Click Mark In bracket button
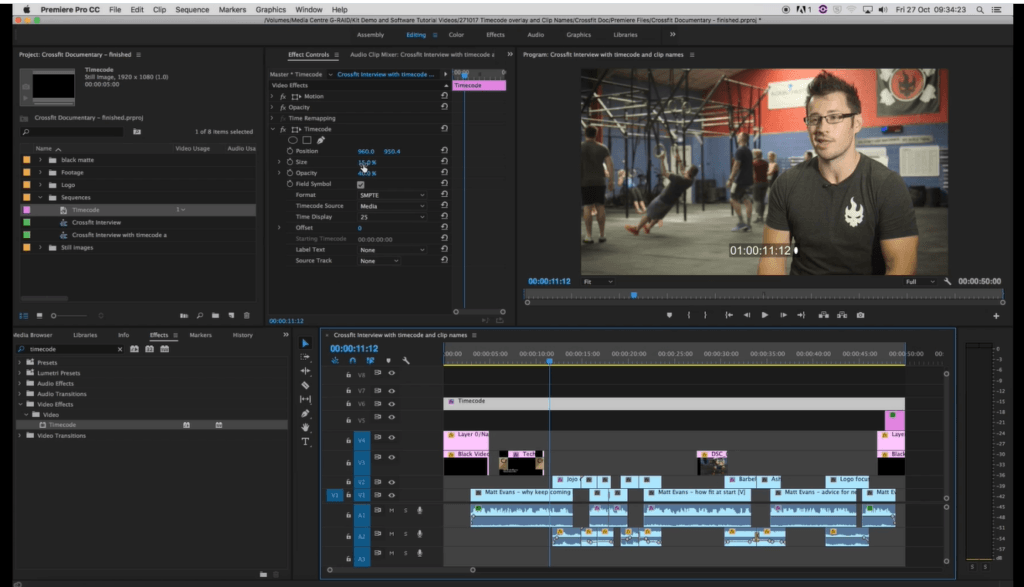 pos(689,315)
